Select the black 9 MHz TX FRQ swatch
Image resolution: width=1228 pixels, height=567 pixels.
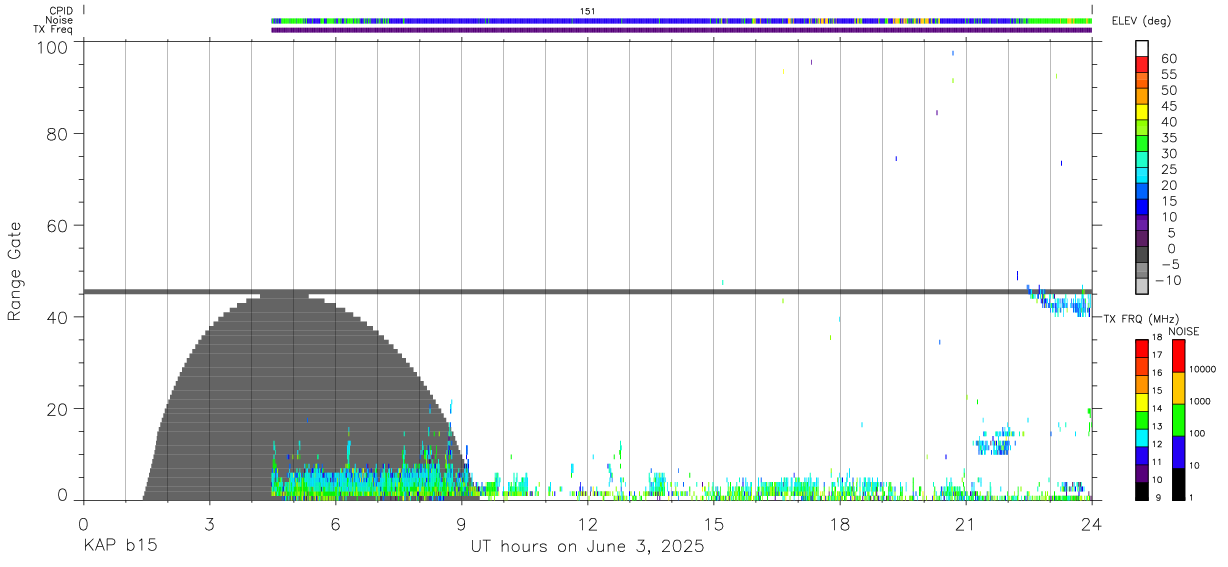1142,491
